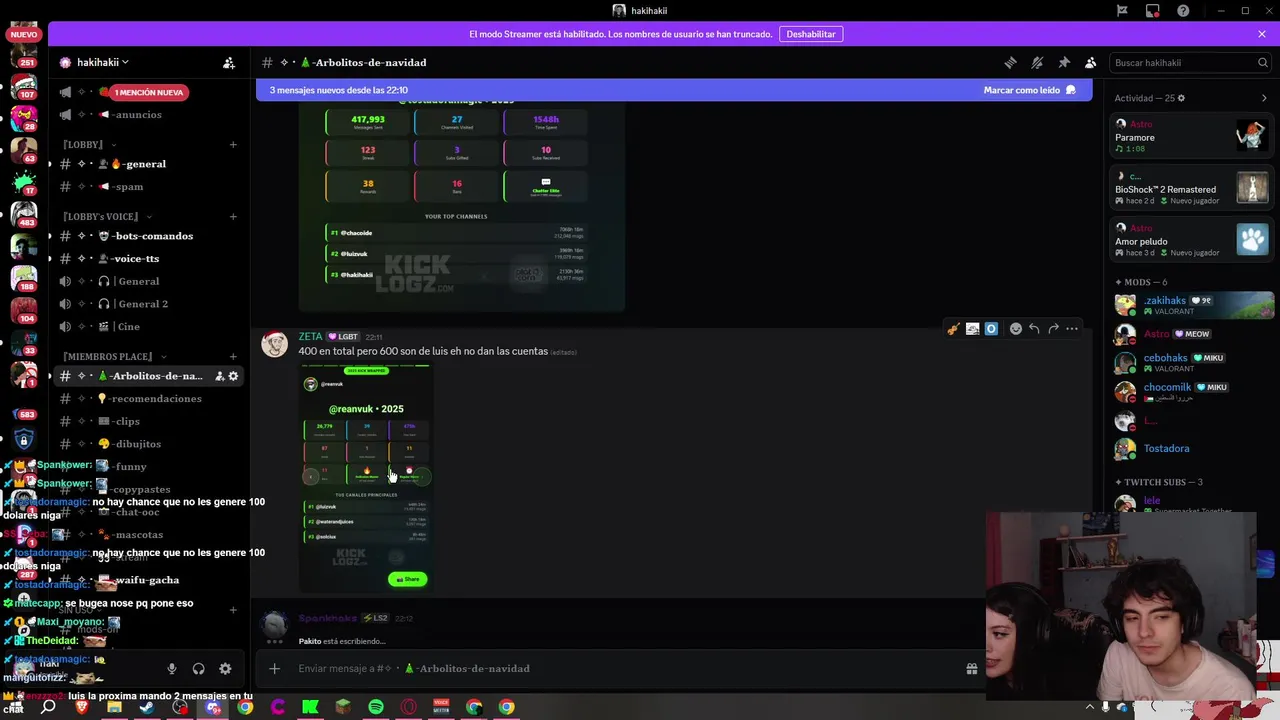Add channel plus next to [LOBBY's VOICE]
Image resolution: width=1280 pixels, height=720 pixels.
[233, 216]
